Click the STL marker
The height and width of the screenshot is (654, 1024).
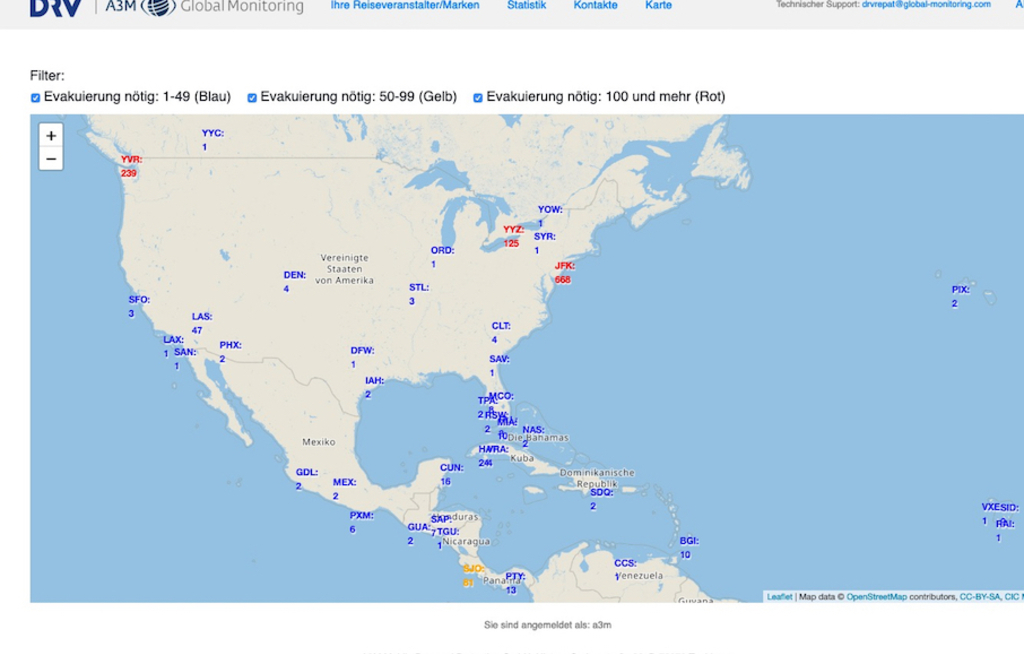[419, 294]
